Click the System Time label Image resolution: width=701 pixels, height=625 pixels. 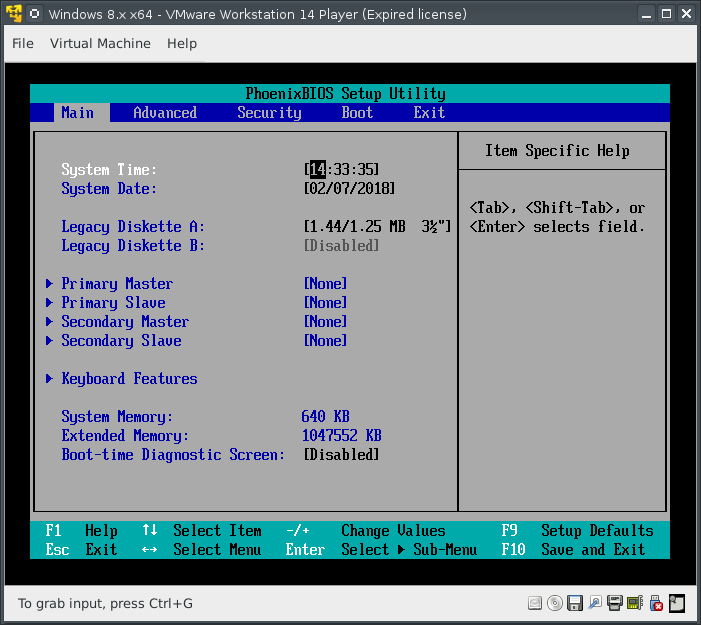tap(109, 170)
